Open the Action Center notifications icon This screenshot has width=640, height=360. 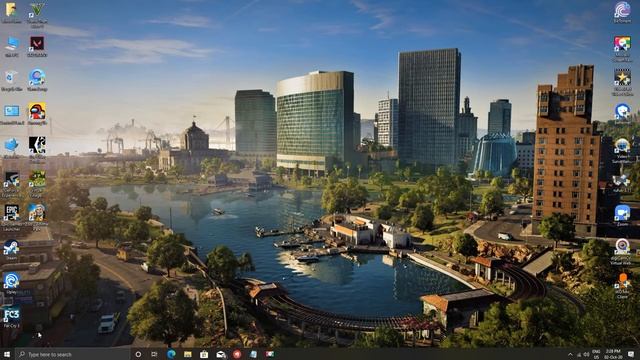tap(631, 354)
